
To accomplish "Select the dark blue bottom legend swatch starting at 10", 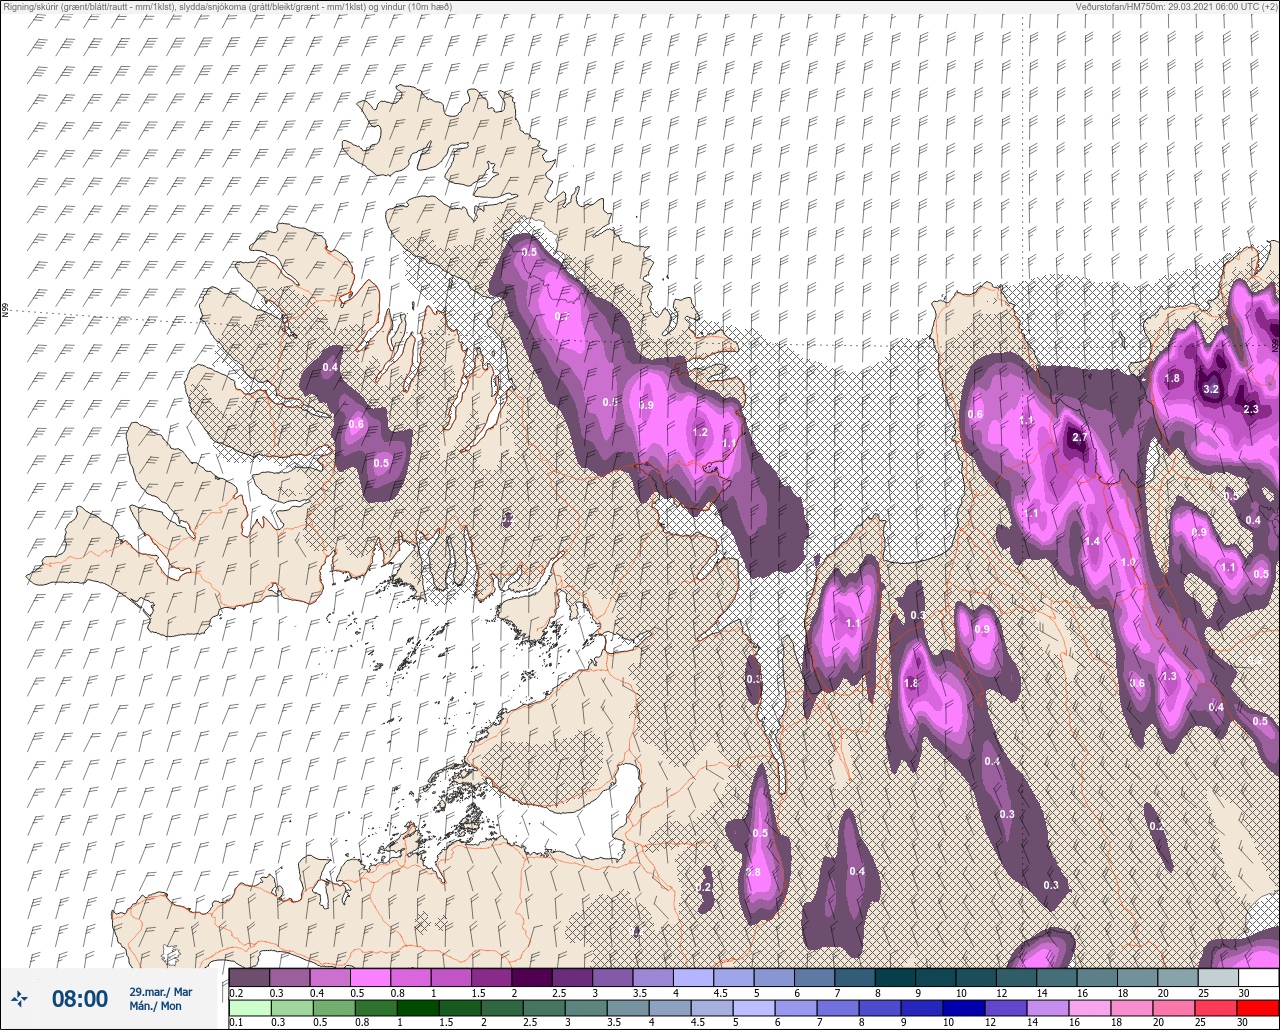I will 964,1008.
